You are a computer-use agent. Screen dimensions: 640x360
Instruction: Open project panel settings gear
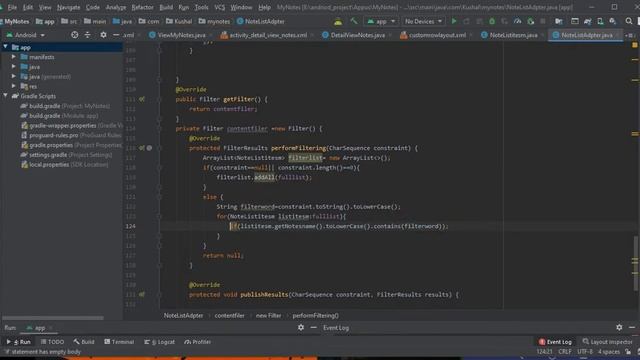(103, 35)
